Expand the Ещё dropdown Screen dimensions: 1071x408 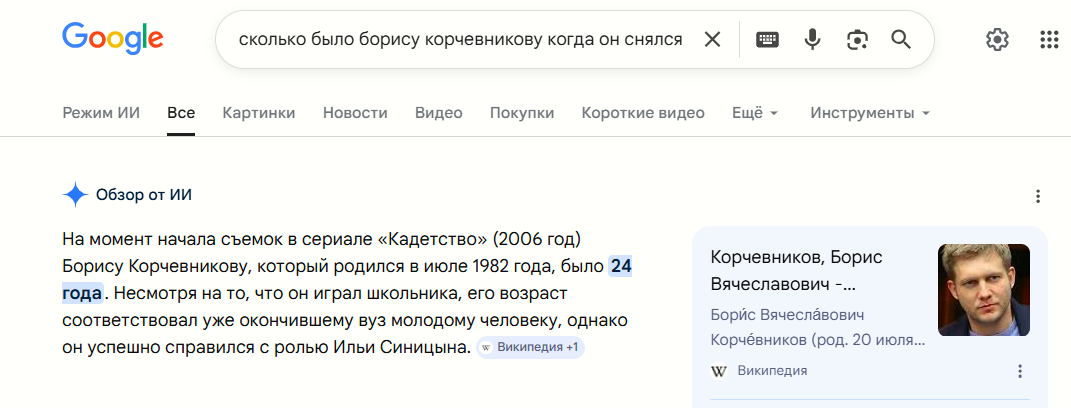pyautogui.click(x=755, y=113)
